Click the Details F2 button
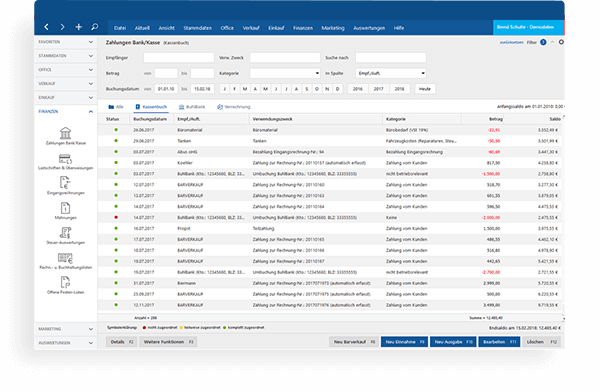This screenshot has height=392, width=600. tap(121, 342)
